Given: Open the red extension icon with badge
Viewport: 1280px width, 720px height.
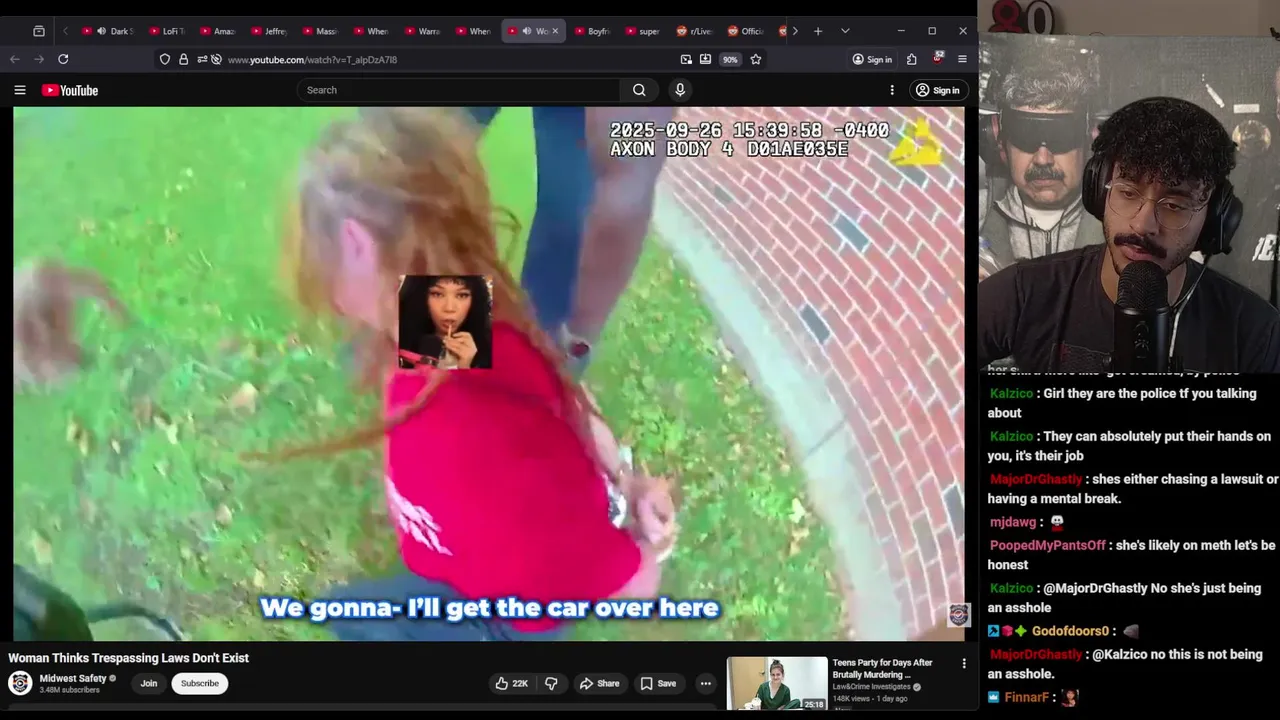Looking at the screenshot, I should coord(938,59).
